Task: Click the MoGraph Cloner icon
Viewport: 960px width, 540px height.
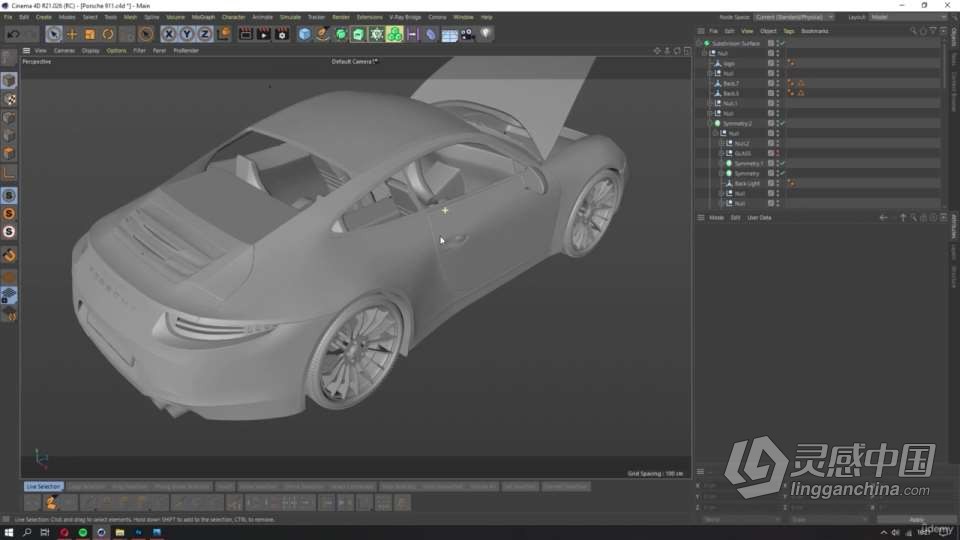Action: [x=377, y=34]
